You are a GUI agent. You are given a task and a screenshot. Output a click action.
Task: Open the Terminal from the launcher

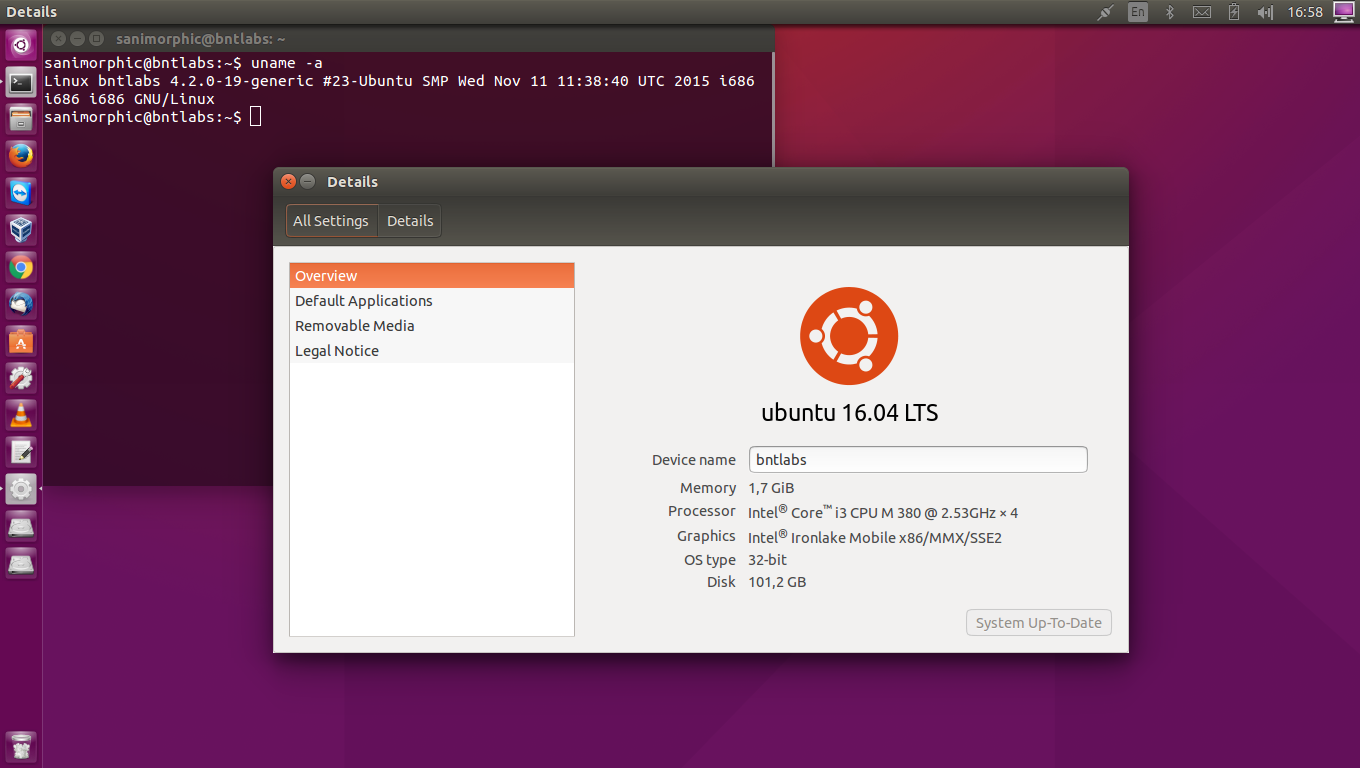[20, 82]
